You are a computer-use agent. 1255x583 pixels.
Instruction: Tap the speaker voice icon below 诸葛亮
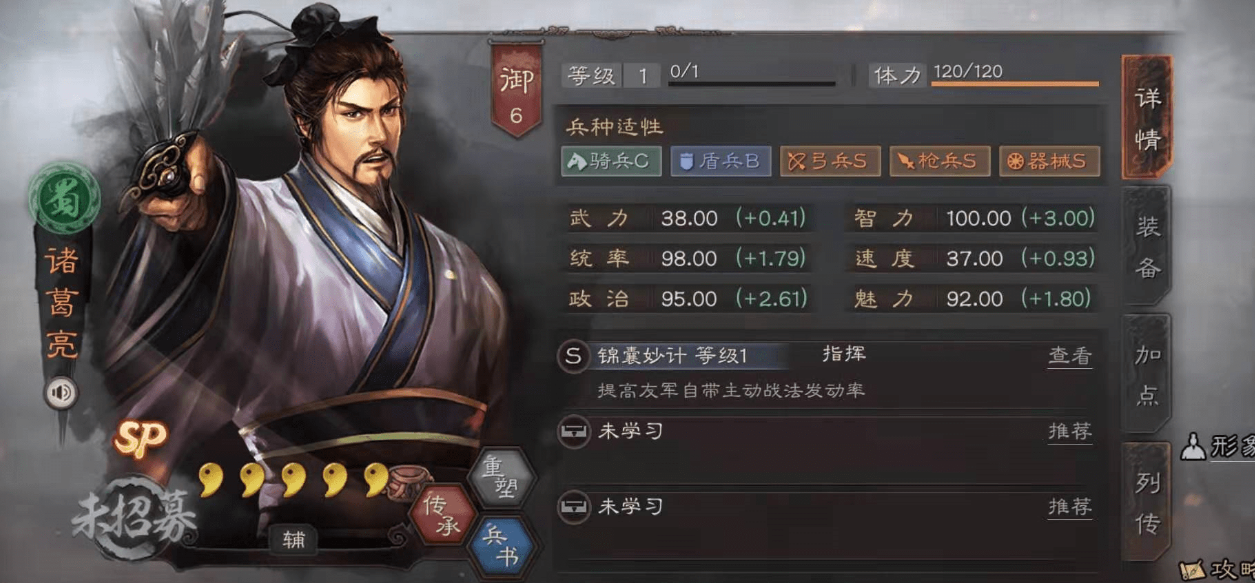[61, 393]
